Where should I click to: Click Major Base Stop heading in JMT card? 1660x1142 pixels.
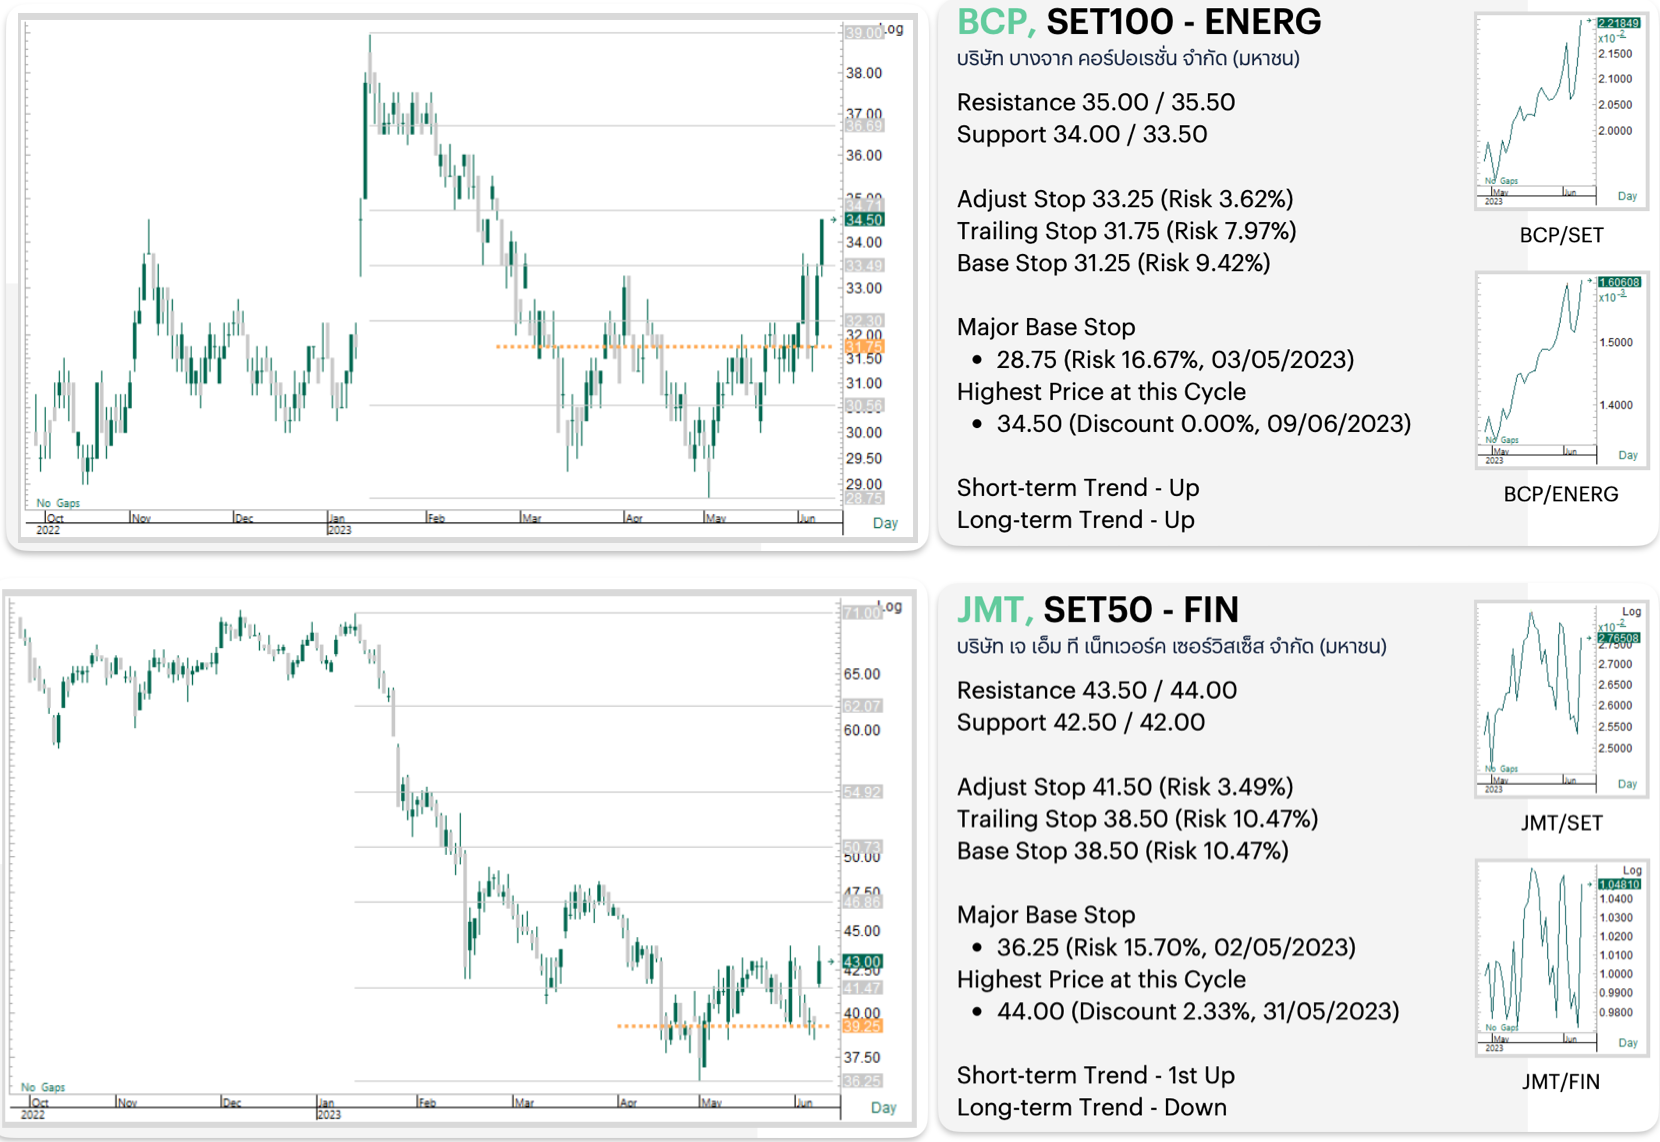(x=1046, y=915)
